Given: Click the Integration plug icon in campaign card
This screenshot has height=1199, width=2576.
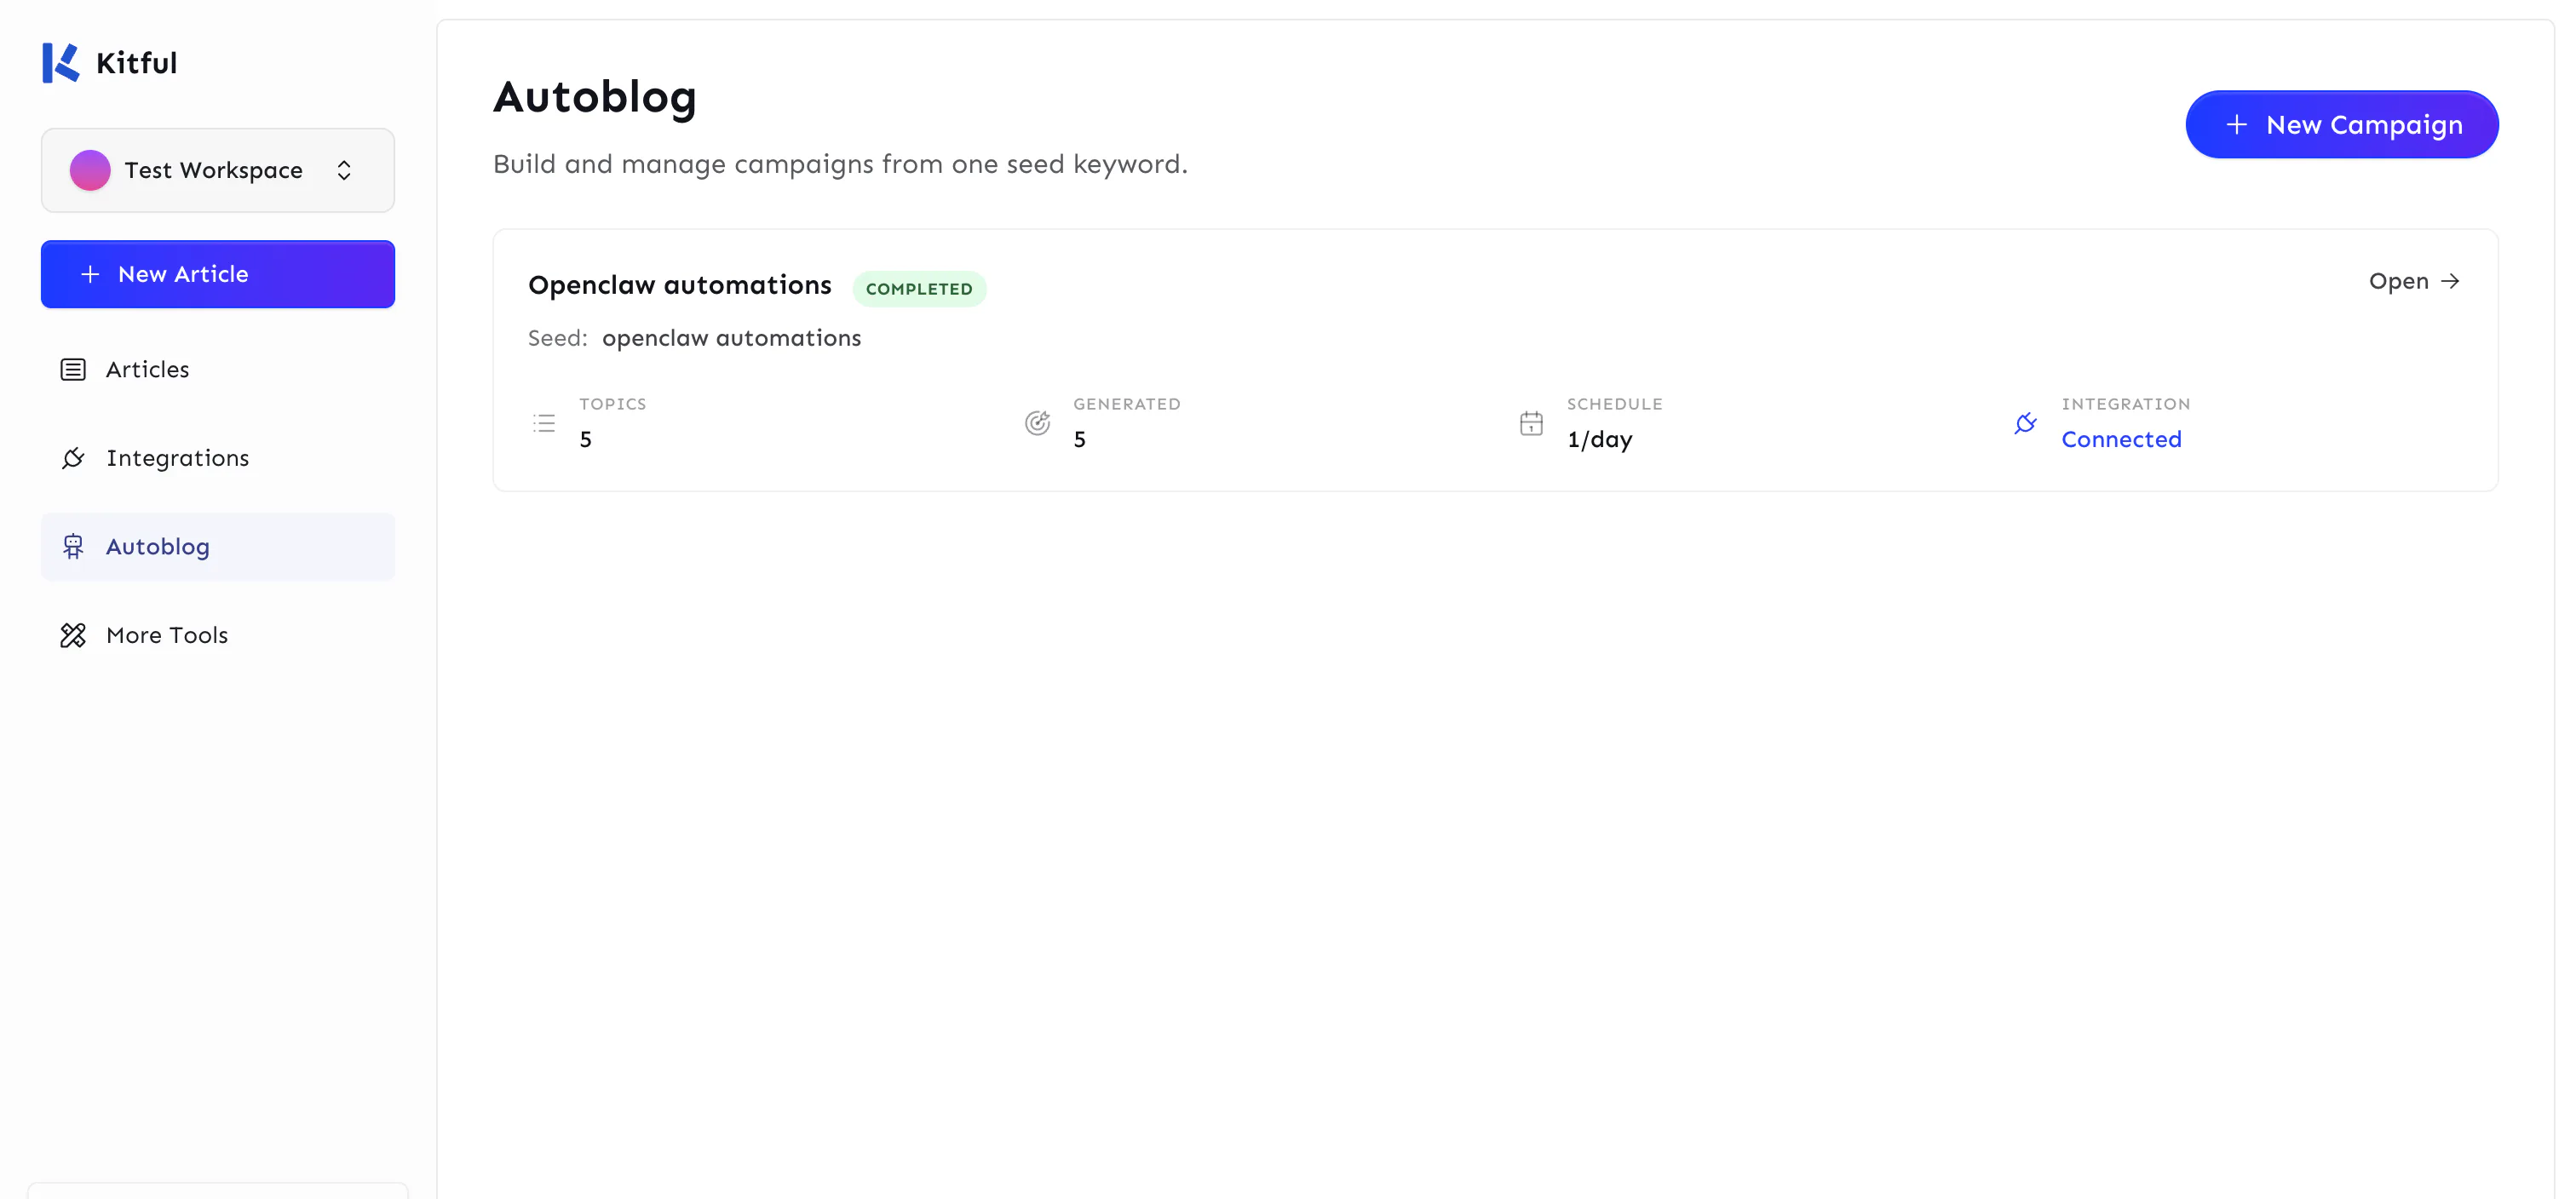Looking at the screenshot, I should 2025,423.
